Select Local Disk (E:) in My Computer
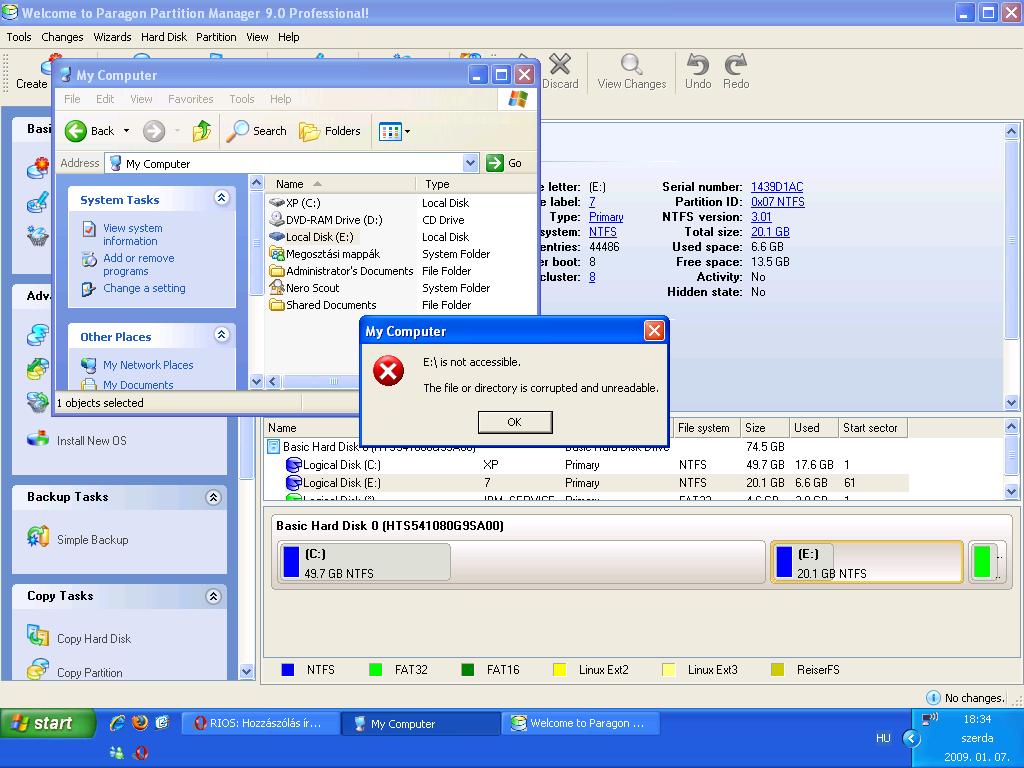 click(x=319, y=237)
